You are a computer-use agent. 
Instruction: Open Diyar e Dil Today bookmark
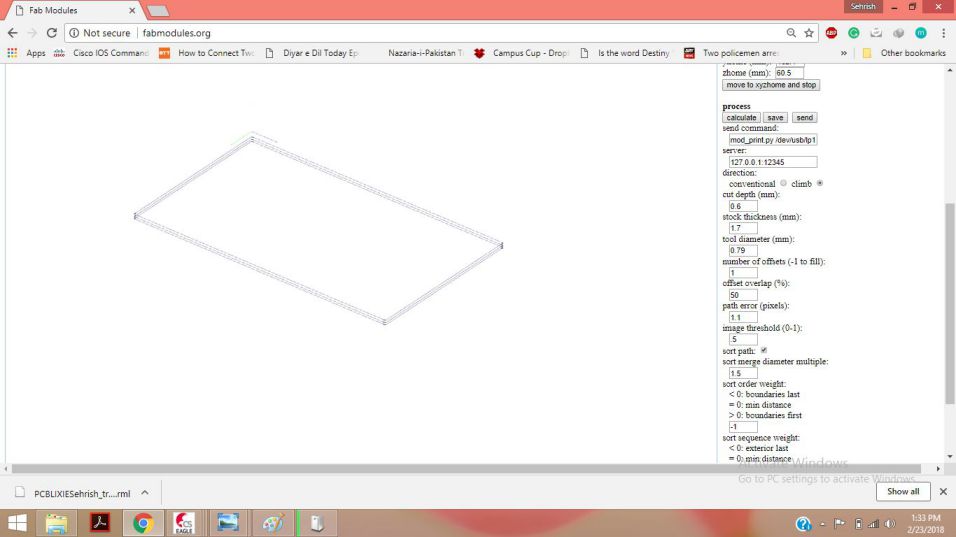(x=312, y=53)
